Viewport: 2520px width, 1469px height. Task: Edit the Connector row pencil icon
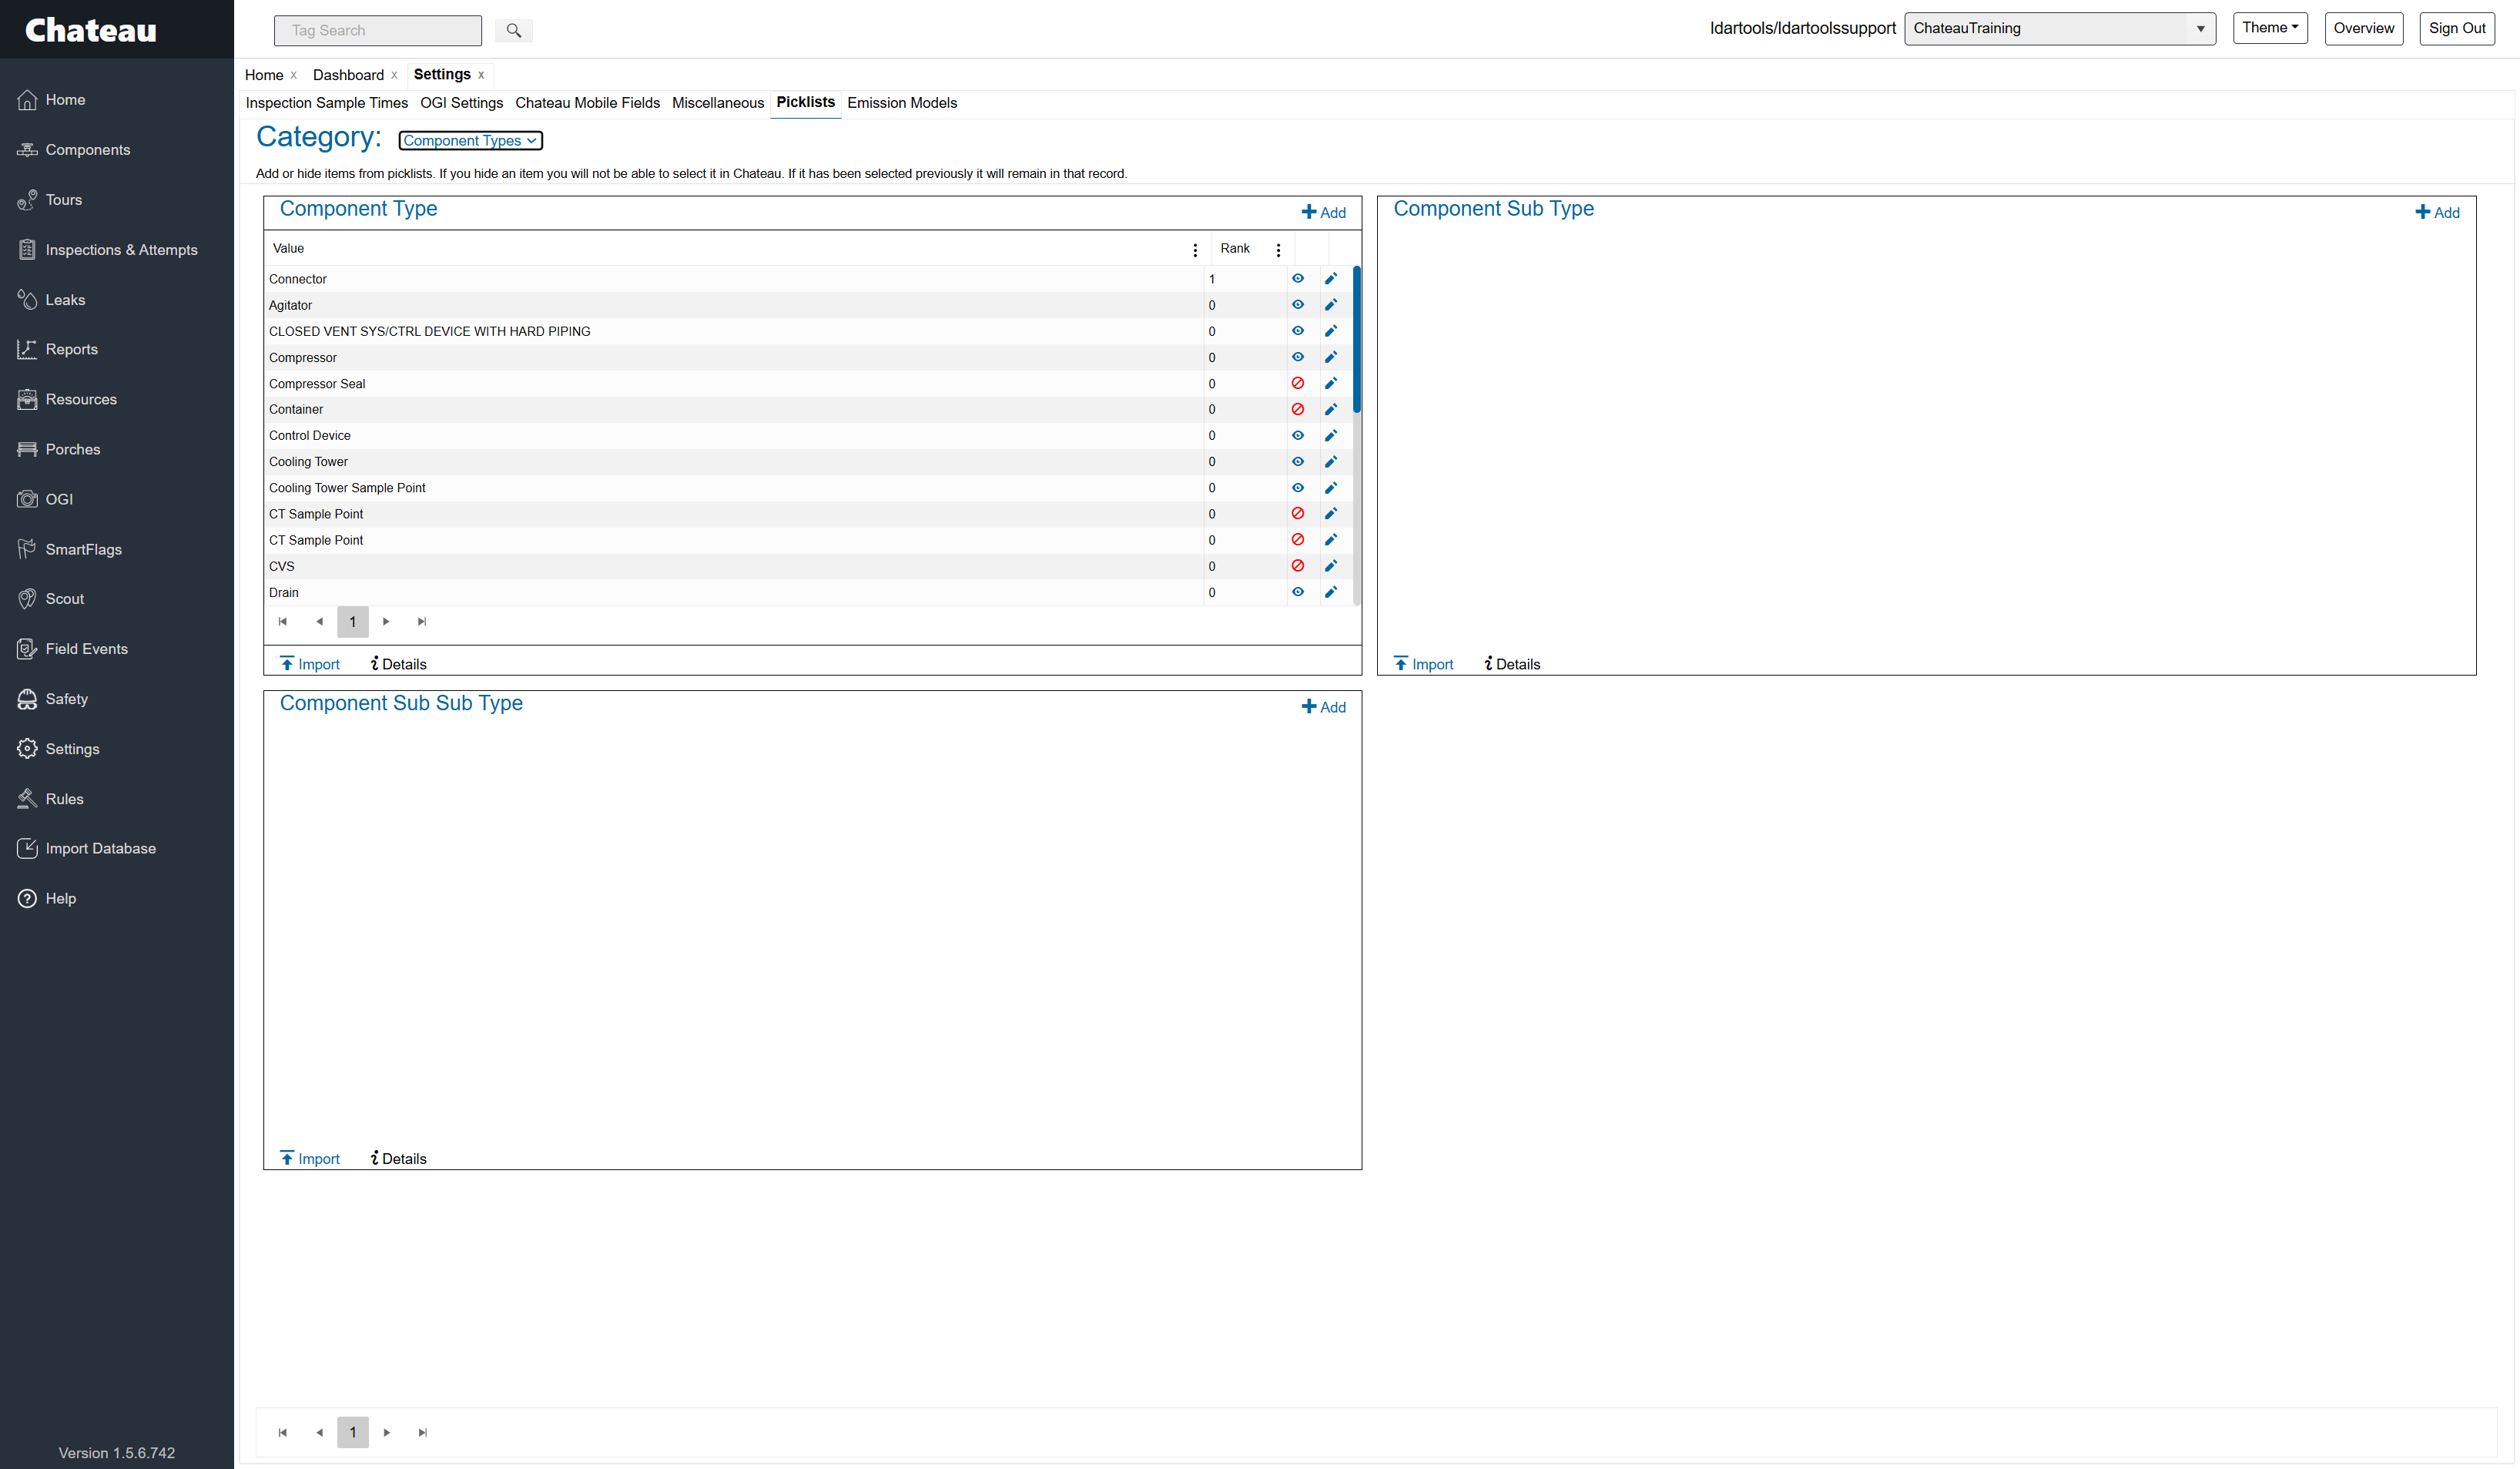1331,279
